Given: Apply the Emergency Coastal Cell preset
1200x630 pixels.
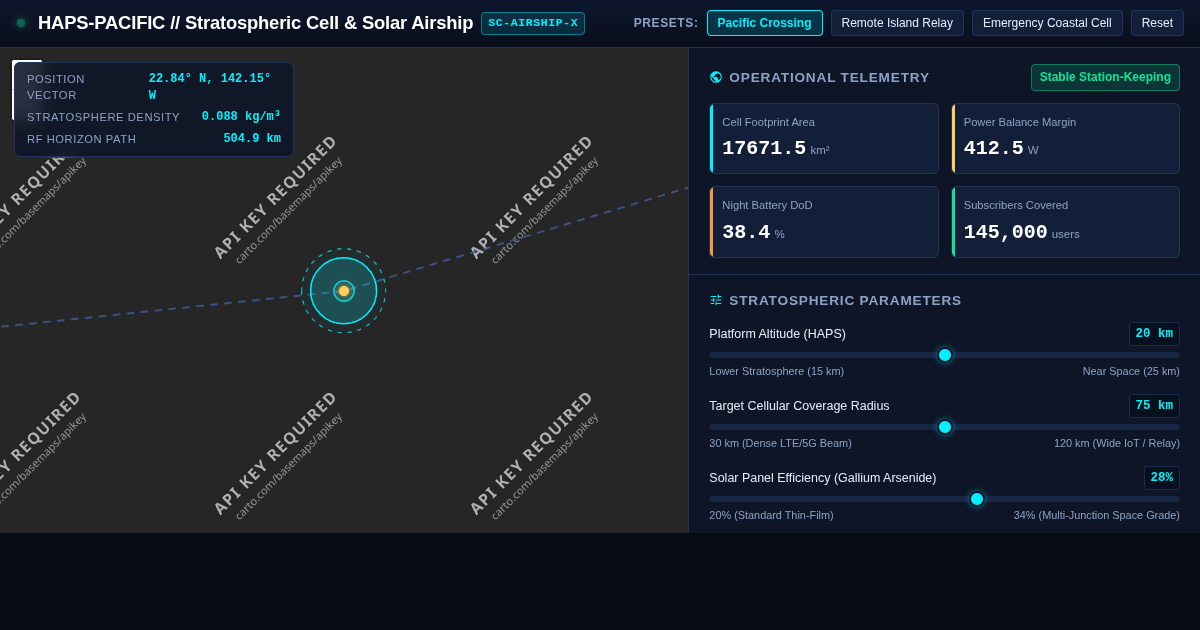Looking at the screenshot, I should point(1046,23).
